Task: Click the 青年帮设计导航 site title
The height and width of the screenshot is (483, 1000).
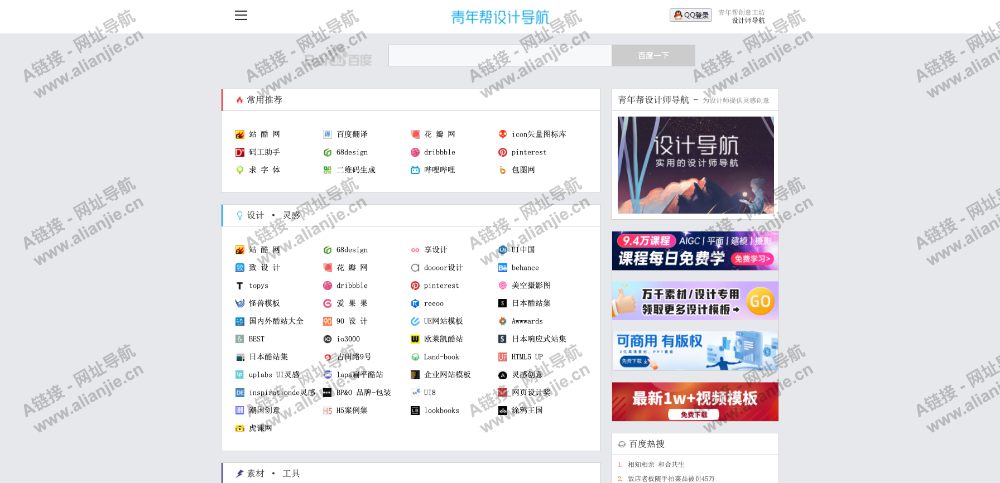Action: click(x=499, y=17)
